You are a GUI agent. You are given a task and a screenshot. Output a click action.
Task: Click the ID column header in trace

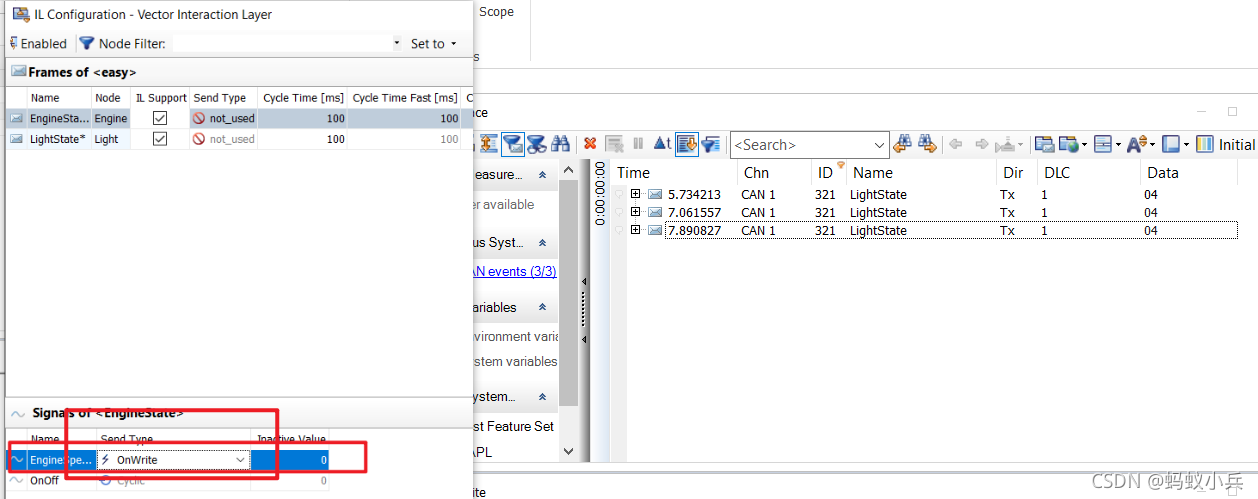(x=825, y=172)
